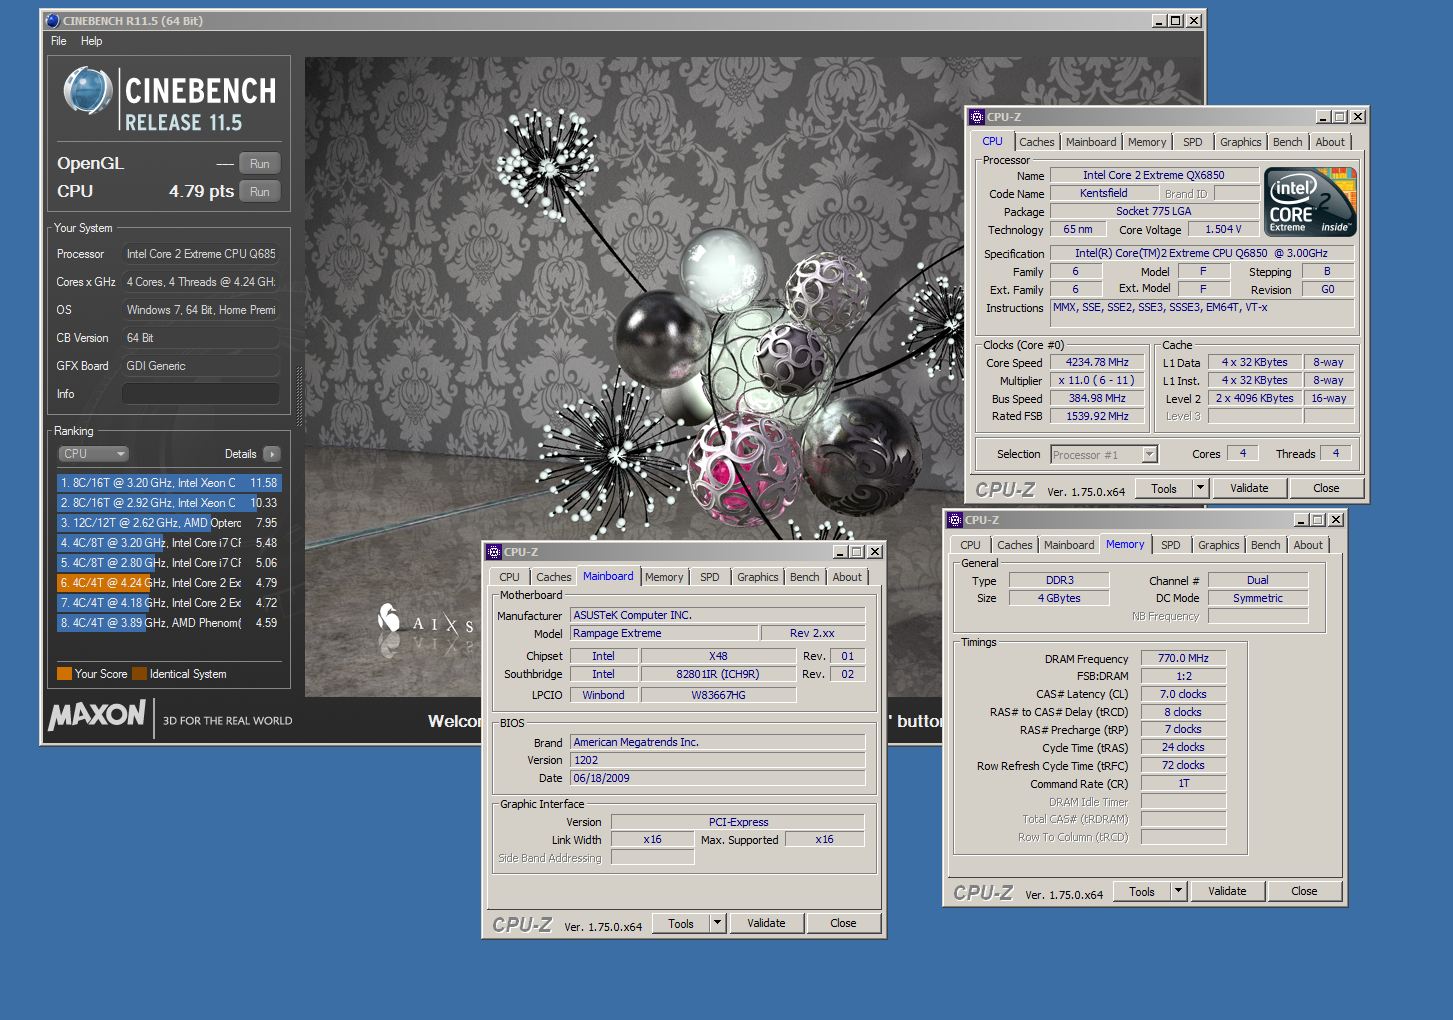This screenshot has width=1453, height=1020.
Task: Select ranking row 3 AMD Opteron 7.95
Action: tap(169, 523)
